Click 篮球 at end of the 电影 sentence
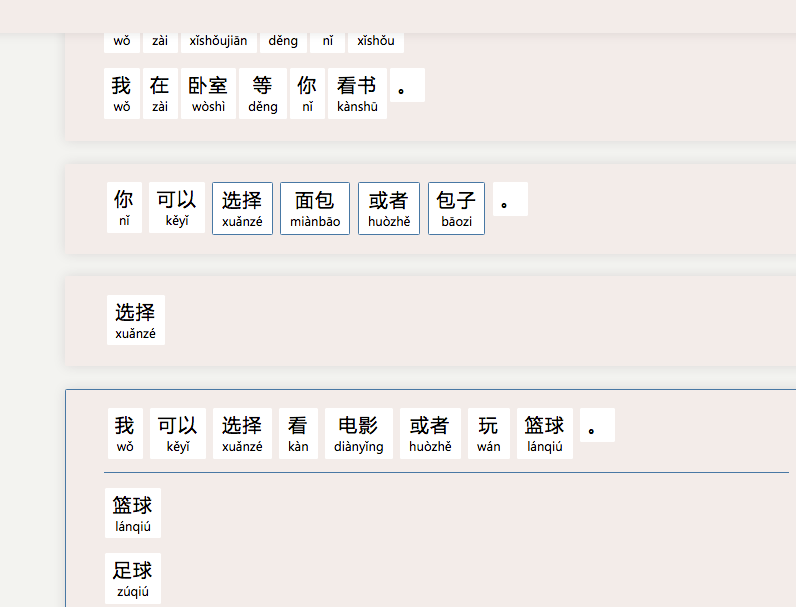Screen dimensions: 796x607 545,434
